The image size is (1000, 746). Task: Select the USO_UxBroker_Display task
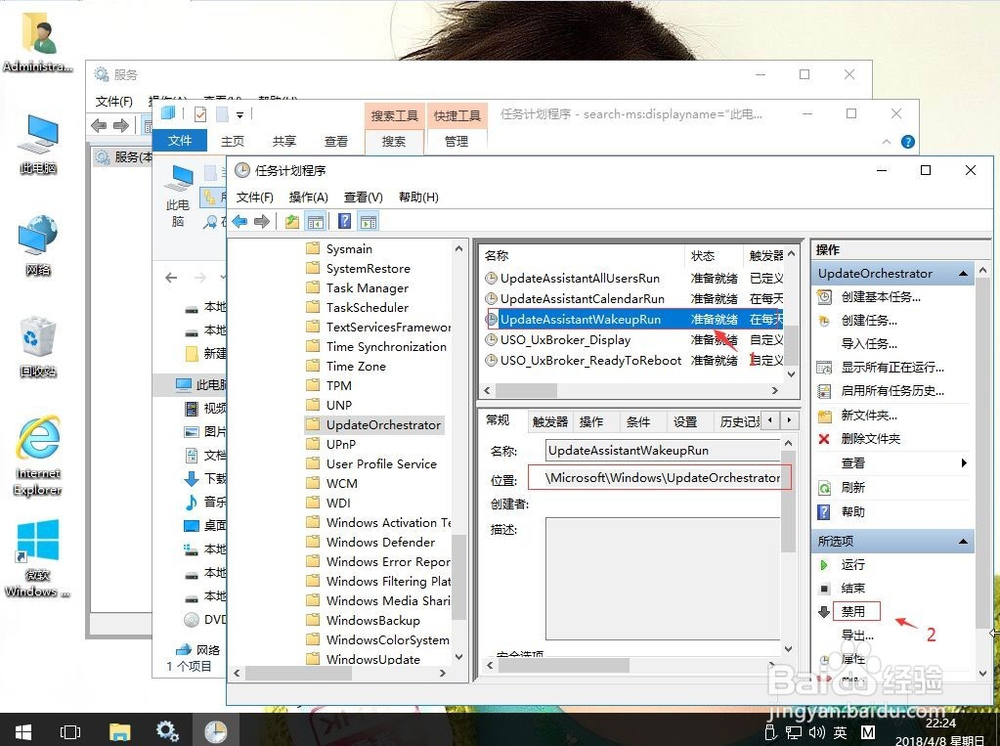point(565,340)
